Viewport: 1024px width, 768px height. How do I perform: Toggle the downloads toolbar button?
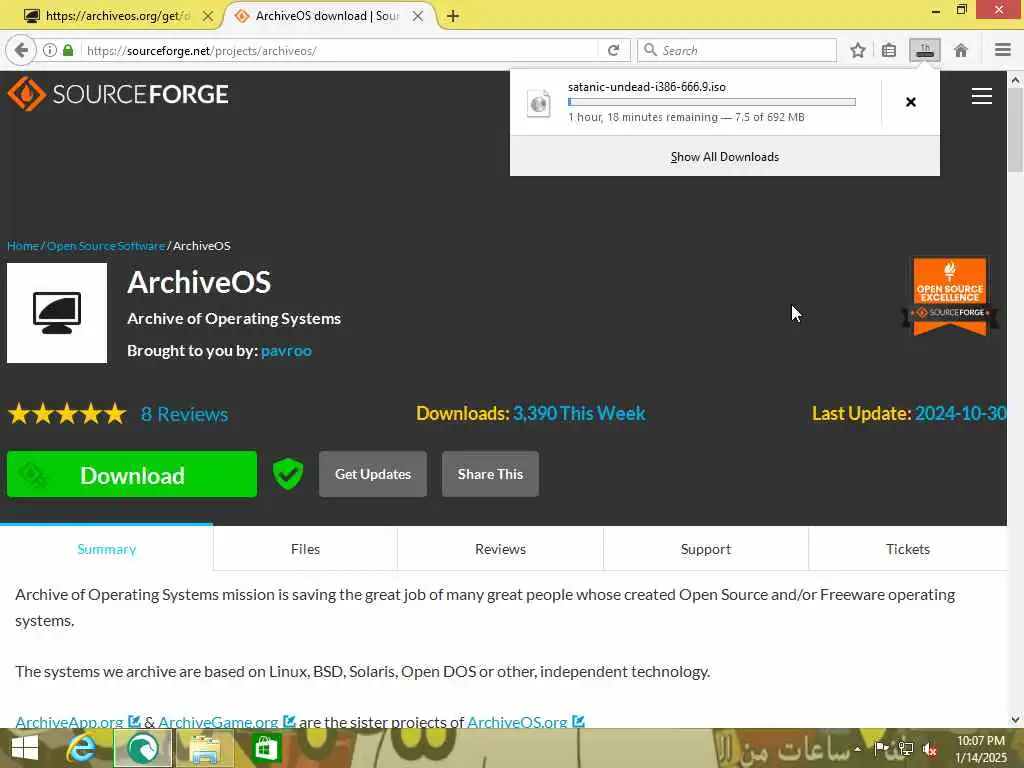[925, 50]
